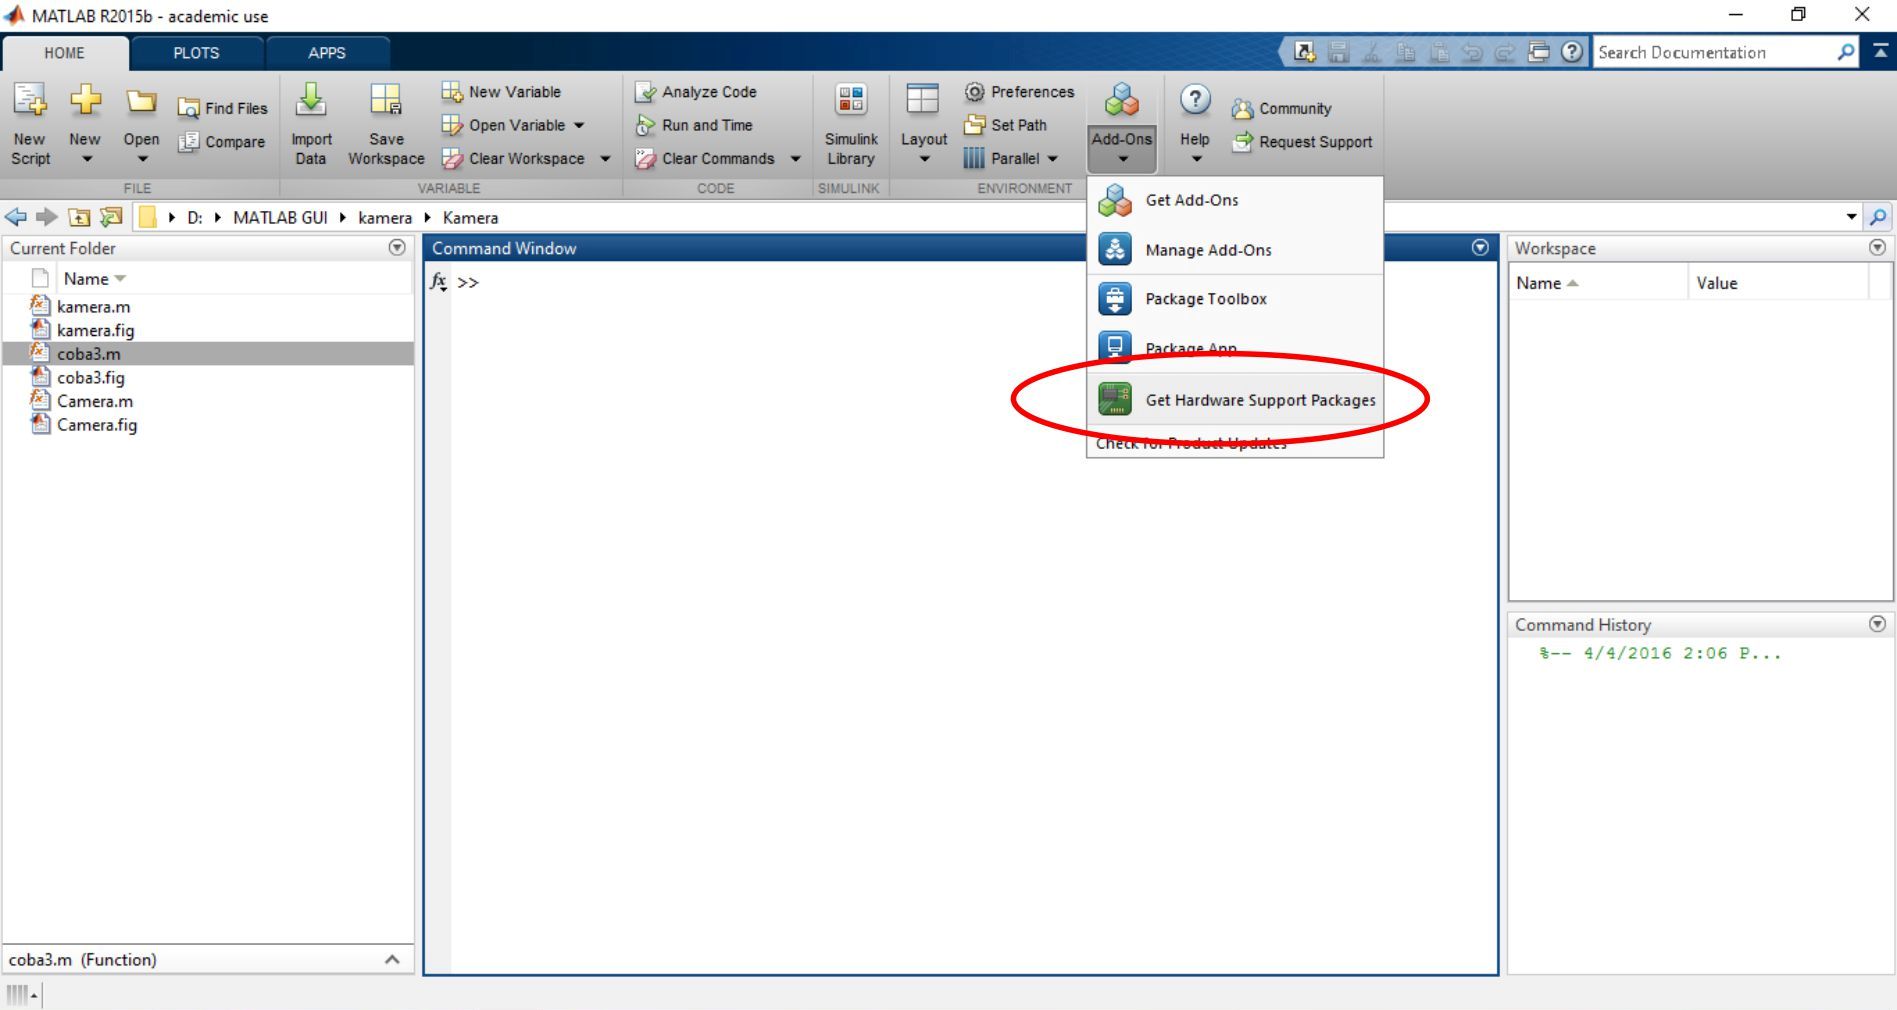Image resolution: width=1897 pixels, height=1010 pixels.
Task: Click the Import Data icon
Action: tap(311, 100)
